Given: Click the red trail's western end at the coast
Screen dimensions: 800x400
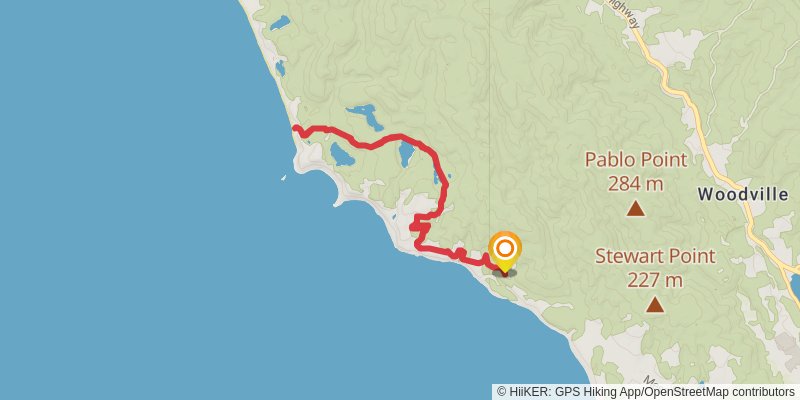Looking at the screenshot, I should 295,129.
